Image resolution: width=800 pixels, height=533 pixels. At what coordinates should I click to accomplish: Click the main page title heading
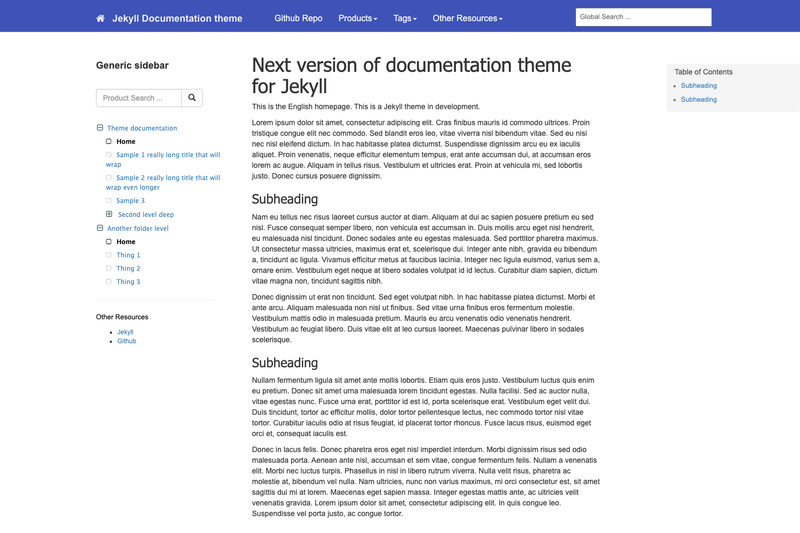[411, 75]
